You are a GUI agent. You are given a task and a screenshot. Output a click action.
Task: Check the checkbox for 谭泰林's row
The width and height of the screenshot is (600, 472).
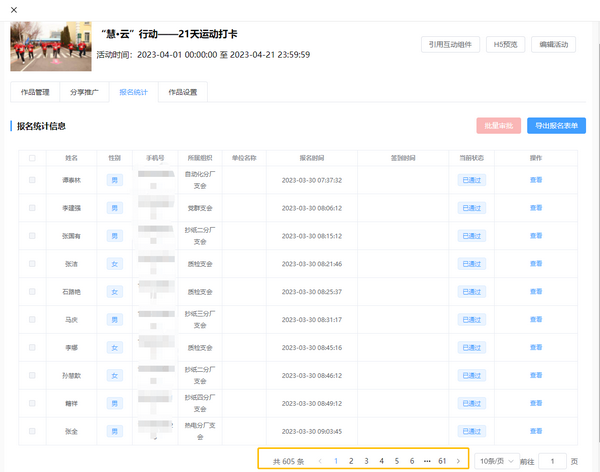pyautogui.click(x=32, y=180)
